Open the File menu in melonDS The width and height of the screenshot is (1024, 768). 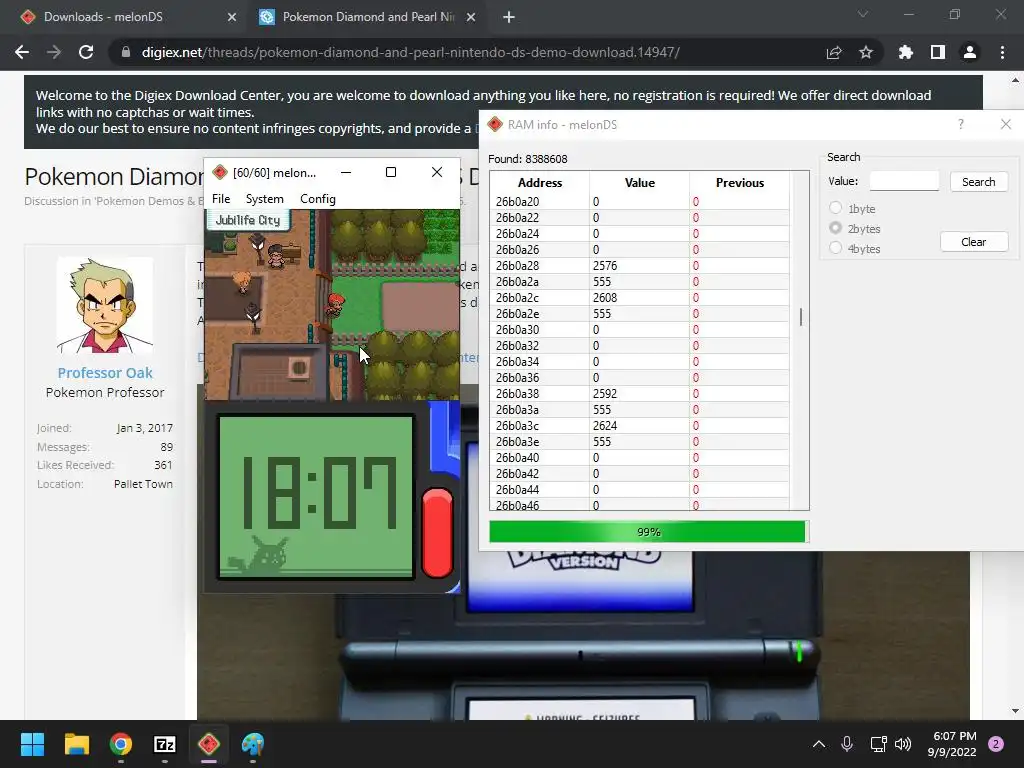(x=221, y=199)
